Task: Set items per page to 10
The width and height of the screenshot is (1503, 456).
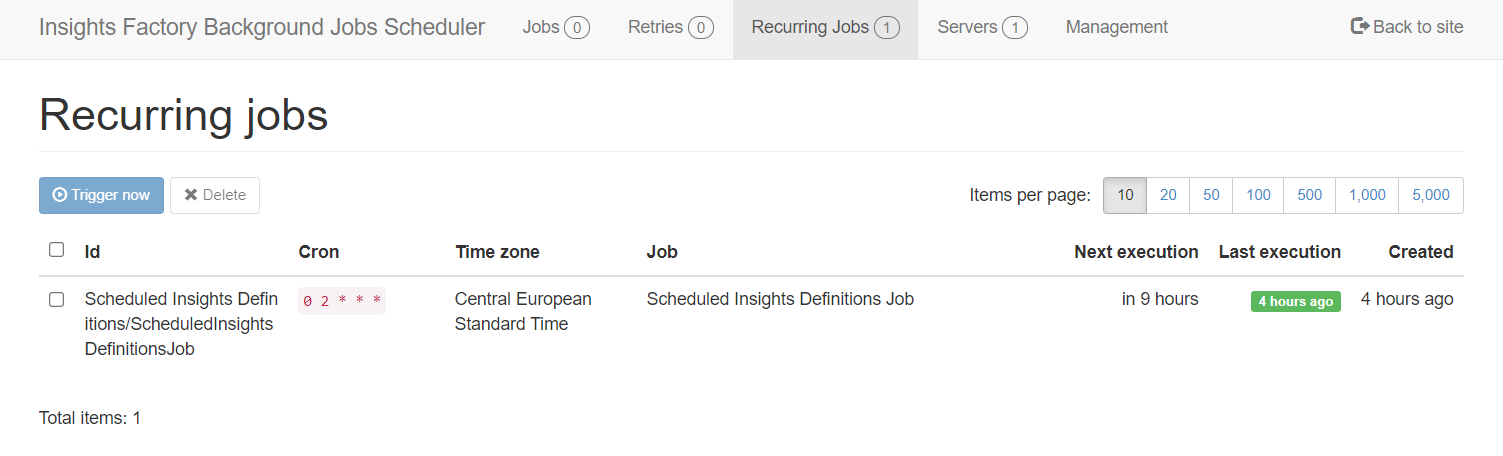Action: [1125, 195]
